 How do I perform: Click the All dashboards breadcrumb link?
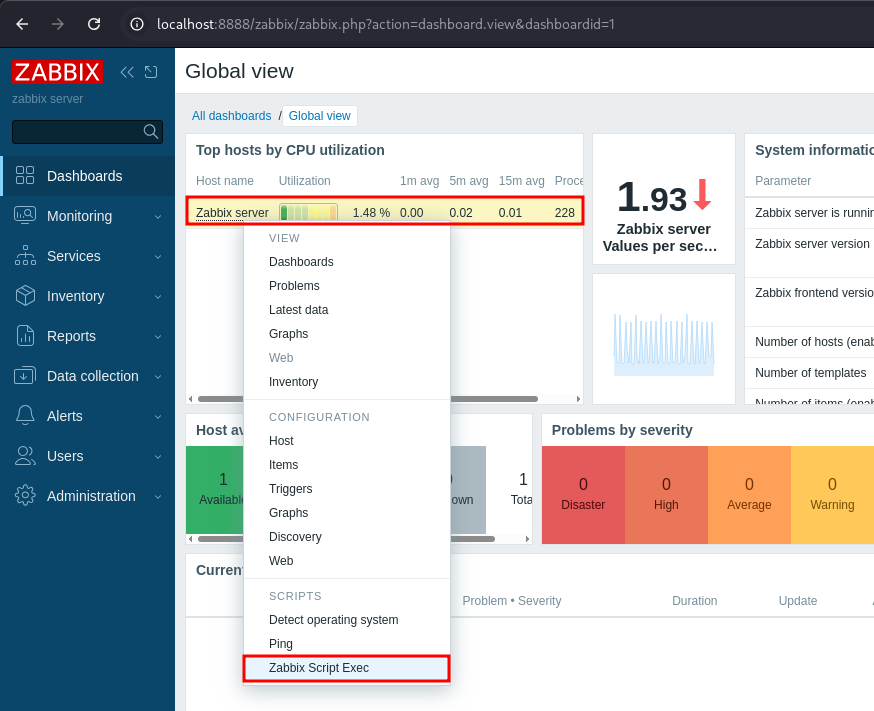point(231,116)
